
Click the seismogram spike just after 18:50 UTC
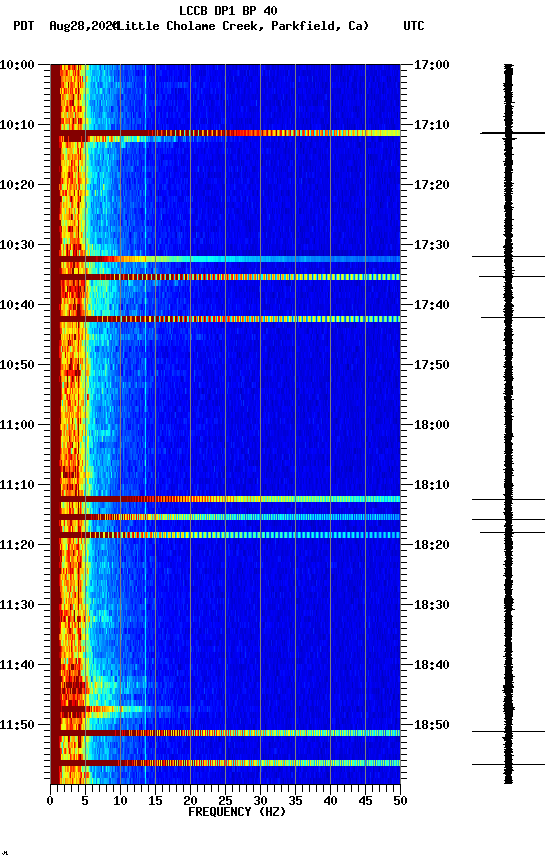[x=508, y=732]
